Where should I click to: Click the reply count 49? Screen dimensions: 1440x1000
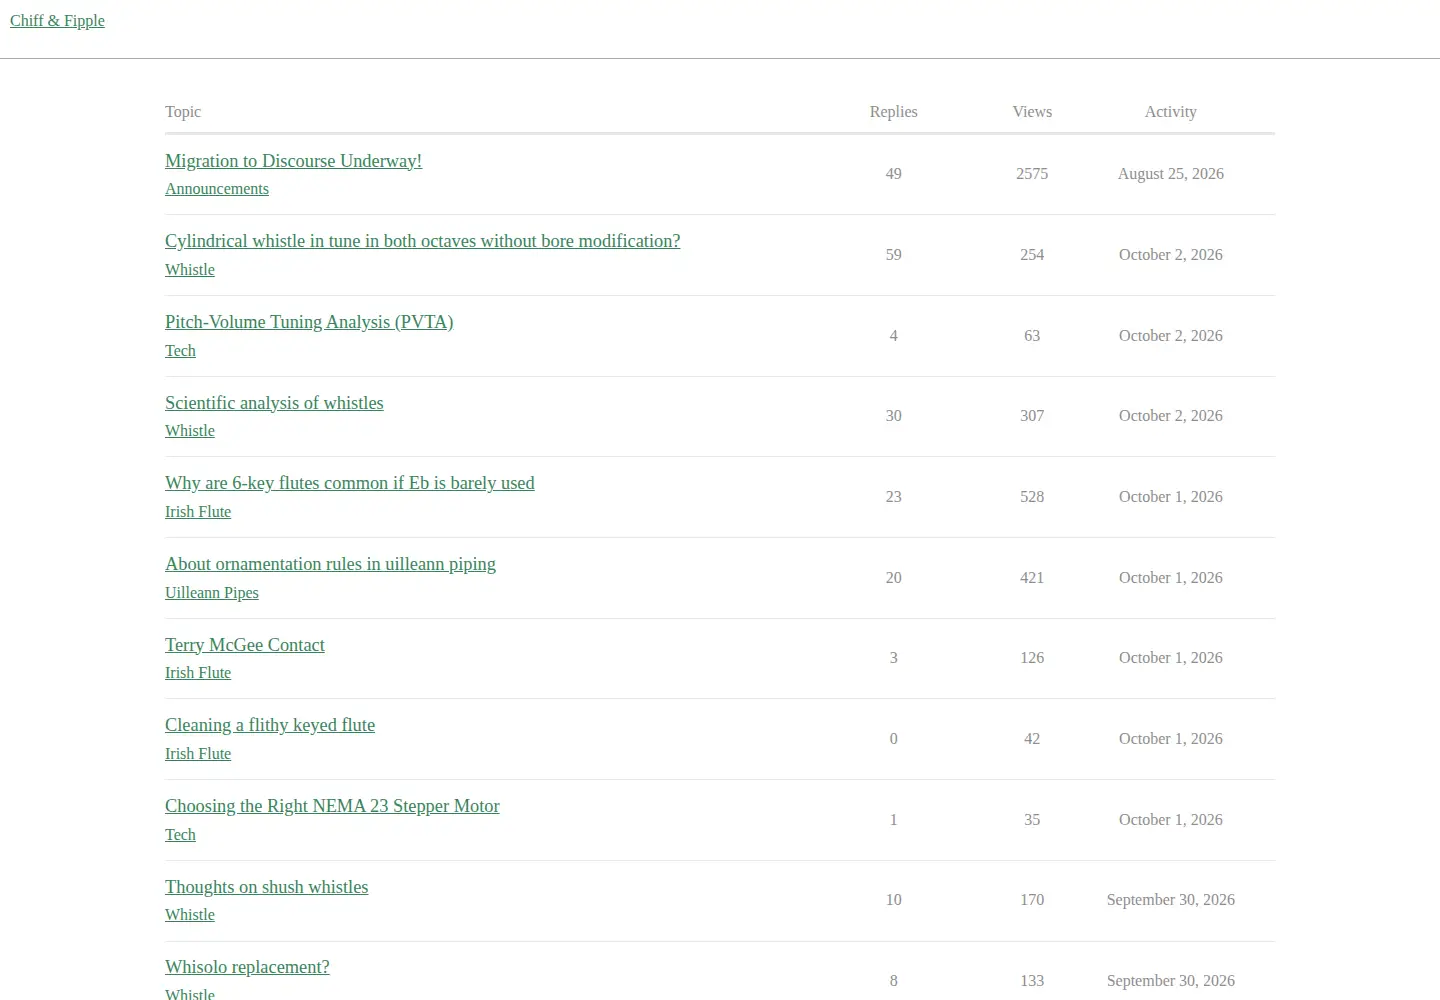[894, 174]
